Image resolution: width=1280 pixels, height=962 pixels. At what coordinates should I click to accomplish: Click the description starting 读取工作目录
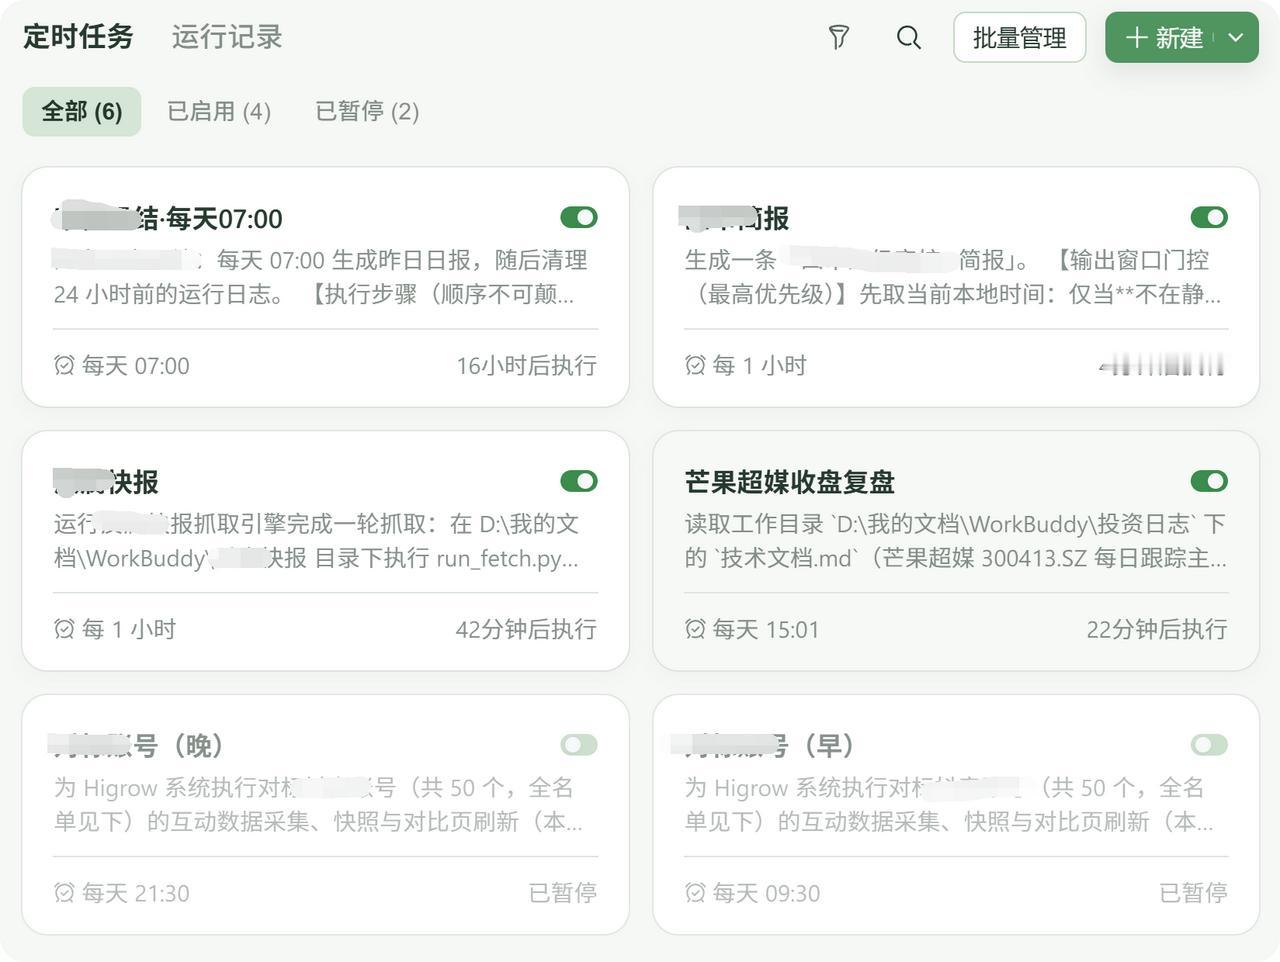pyautogui.click(x=956, y=541)
